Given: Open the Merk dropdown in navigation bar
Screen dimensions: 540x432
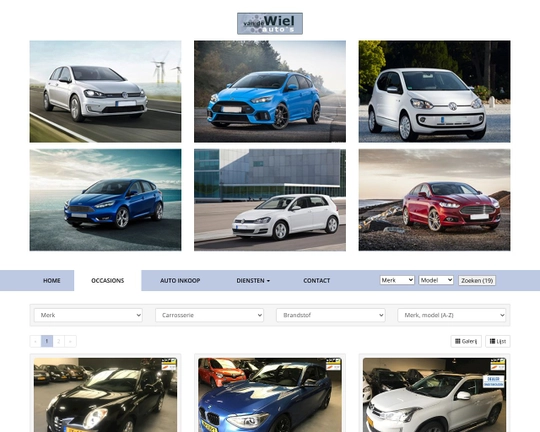Looking at the screenshot, I should (397, 280).
